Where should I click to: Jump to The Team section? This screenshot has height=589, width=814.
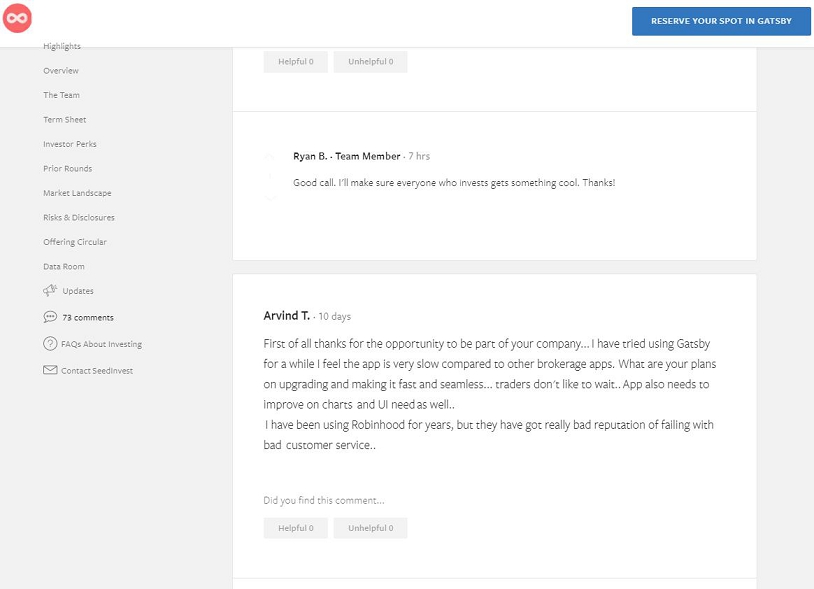point(61,95)
